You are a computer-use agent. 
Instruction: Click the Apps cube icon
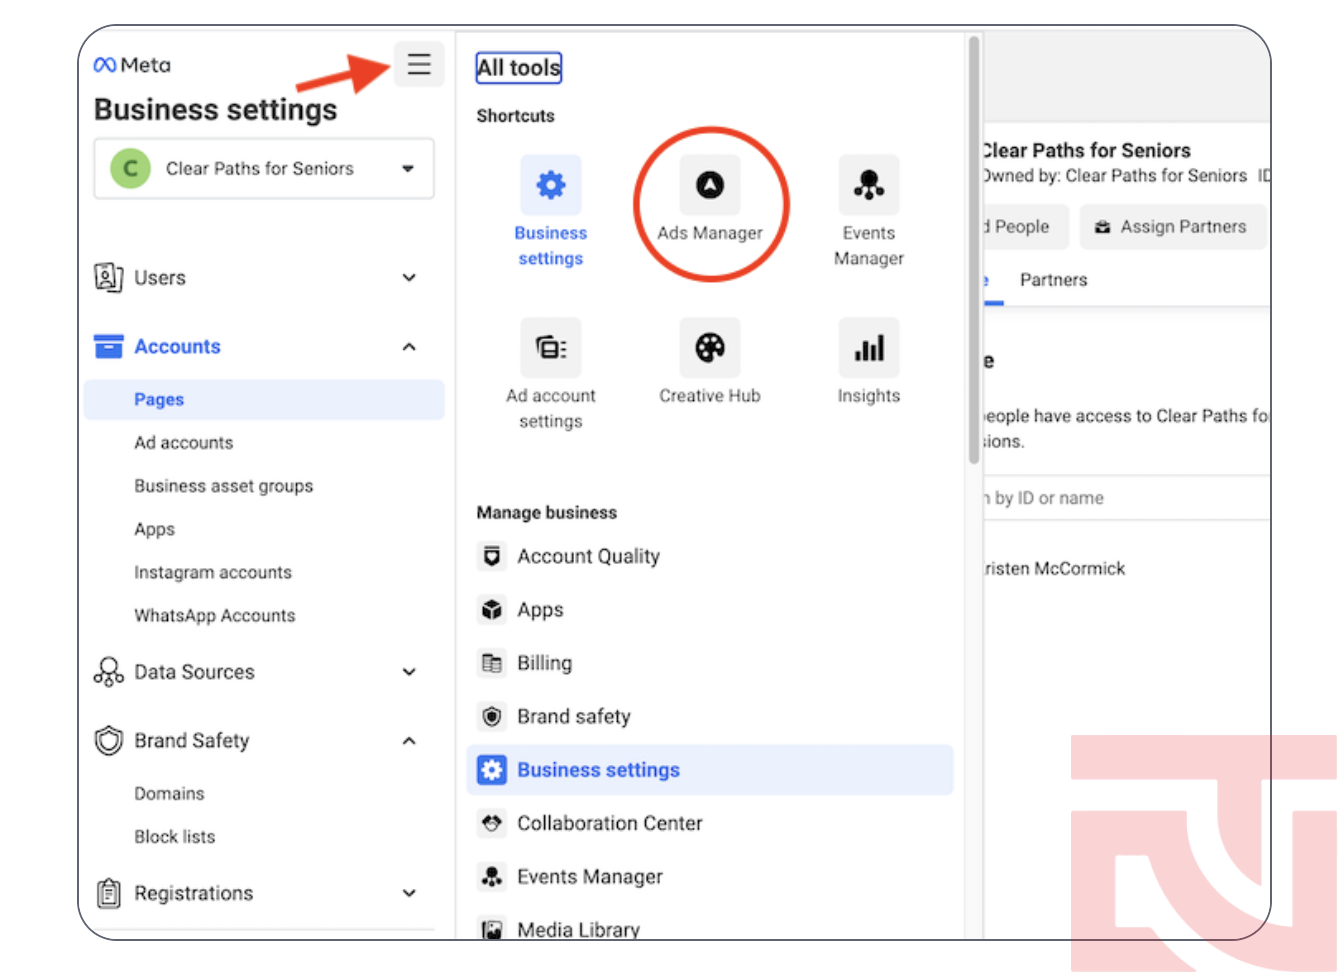(x=491, y=610)
